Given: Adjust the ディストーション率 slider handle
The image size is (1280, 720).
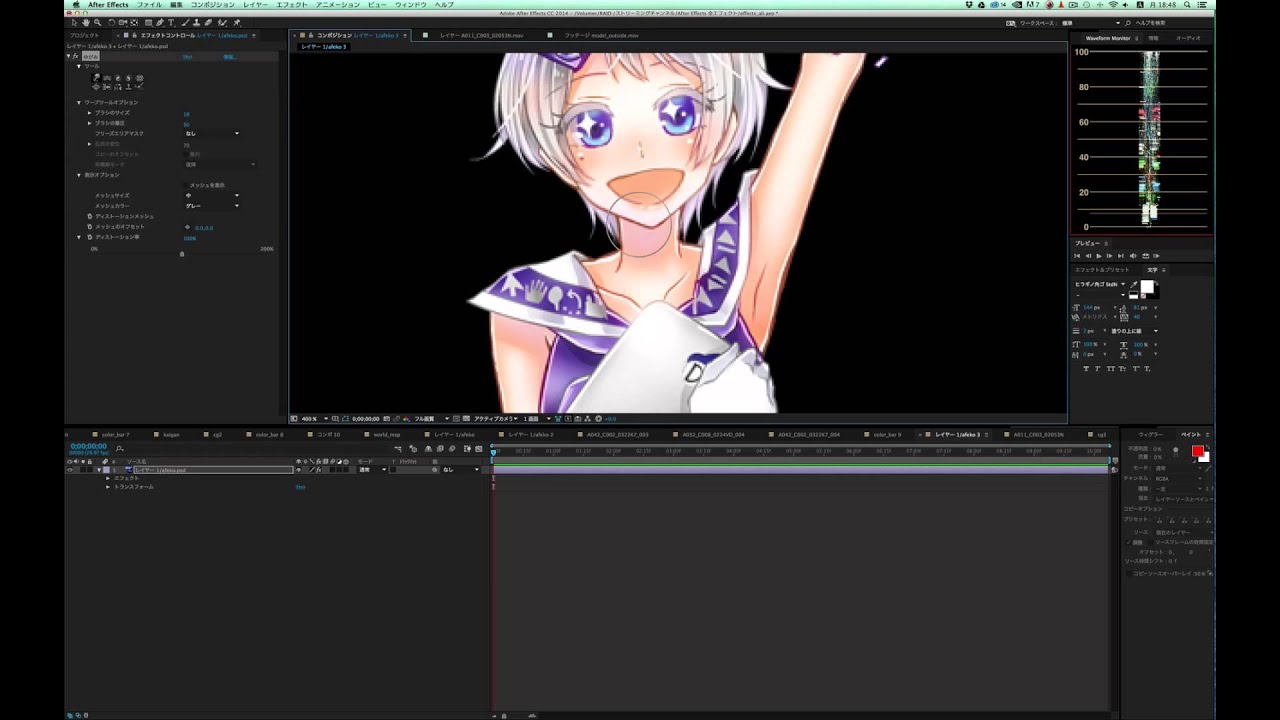Looking at the screenshot, I should click(x=182, y=254).
